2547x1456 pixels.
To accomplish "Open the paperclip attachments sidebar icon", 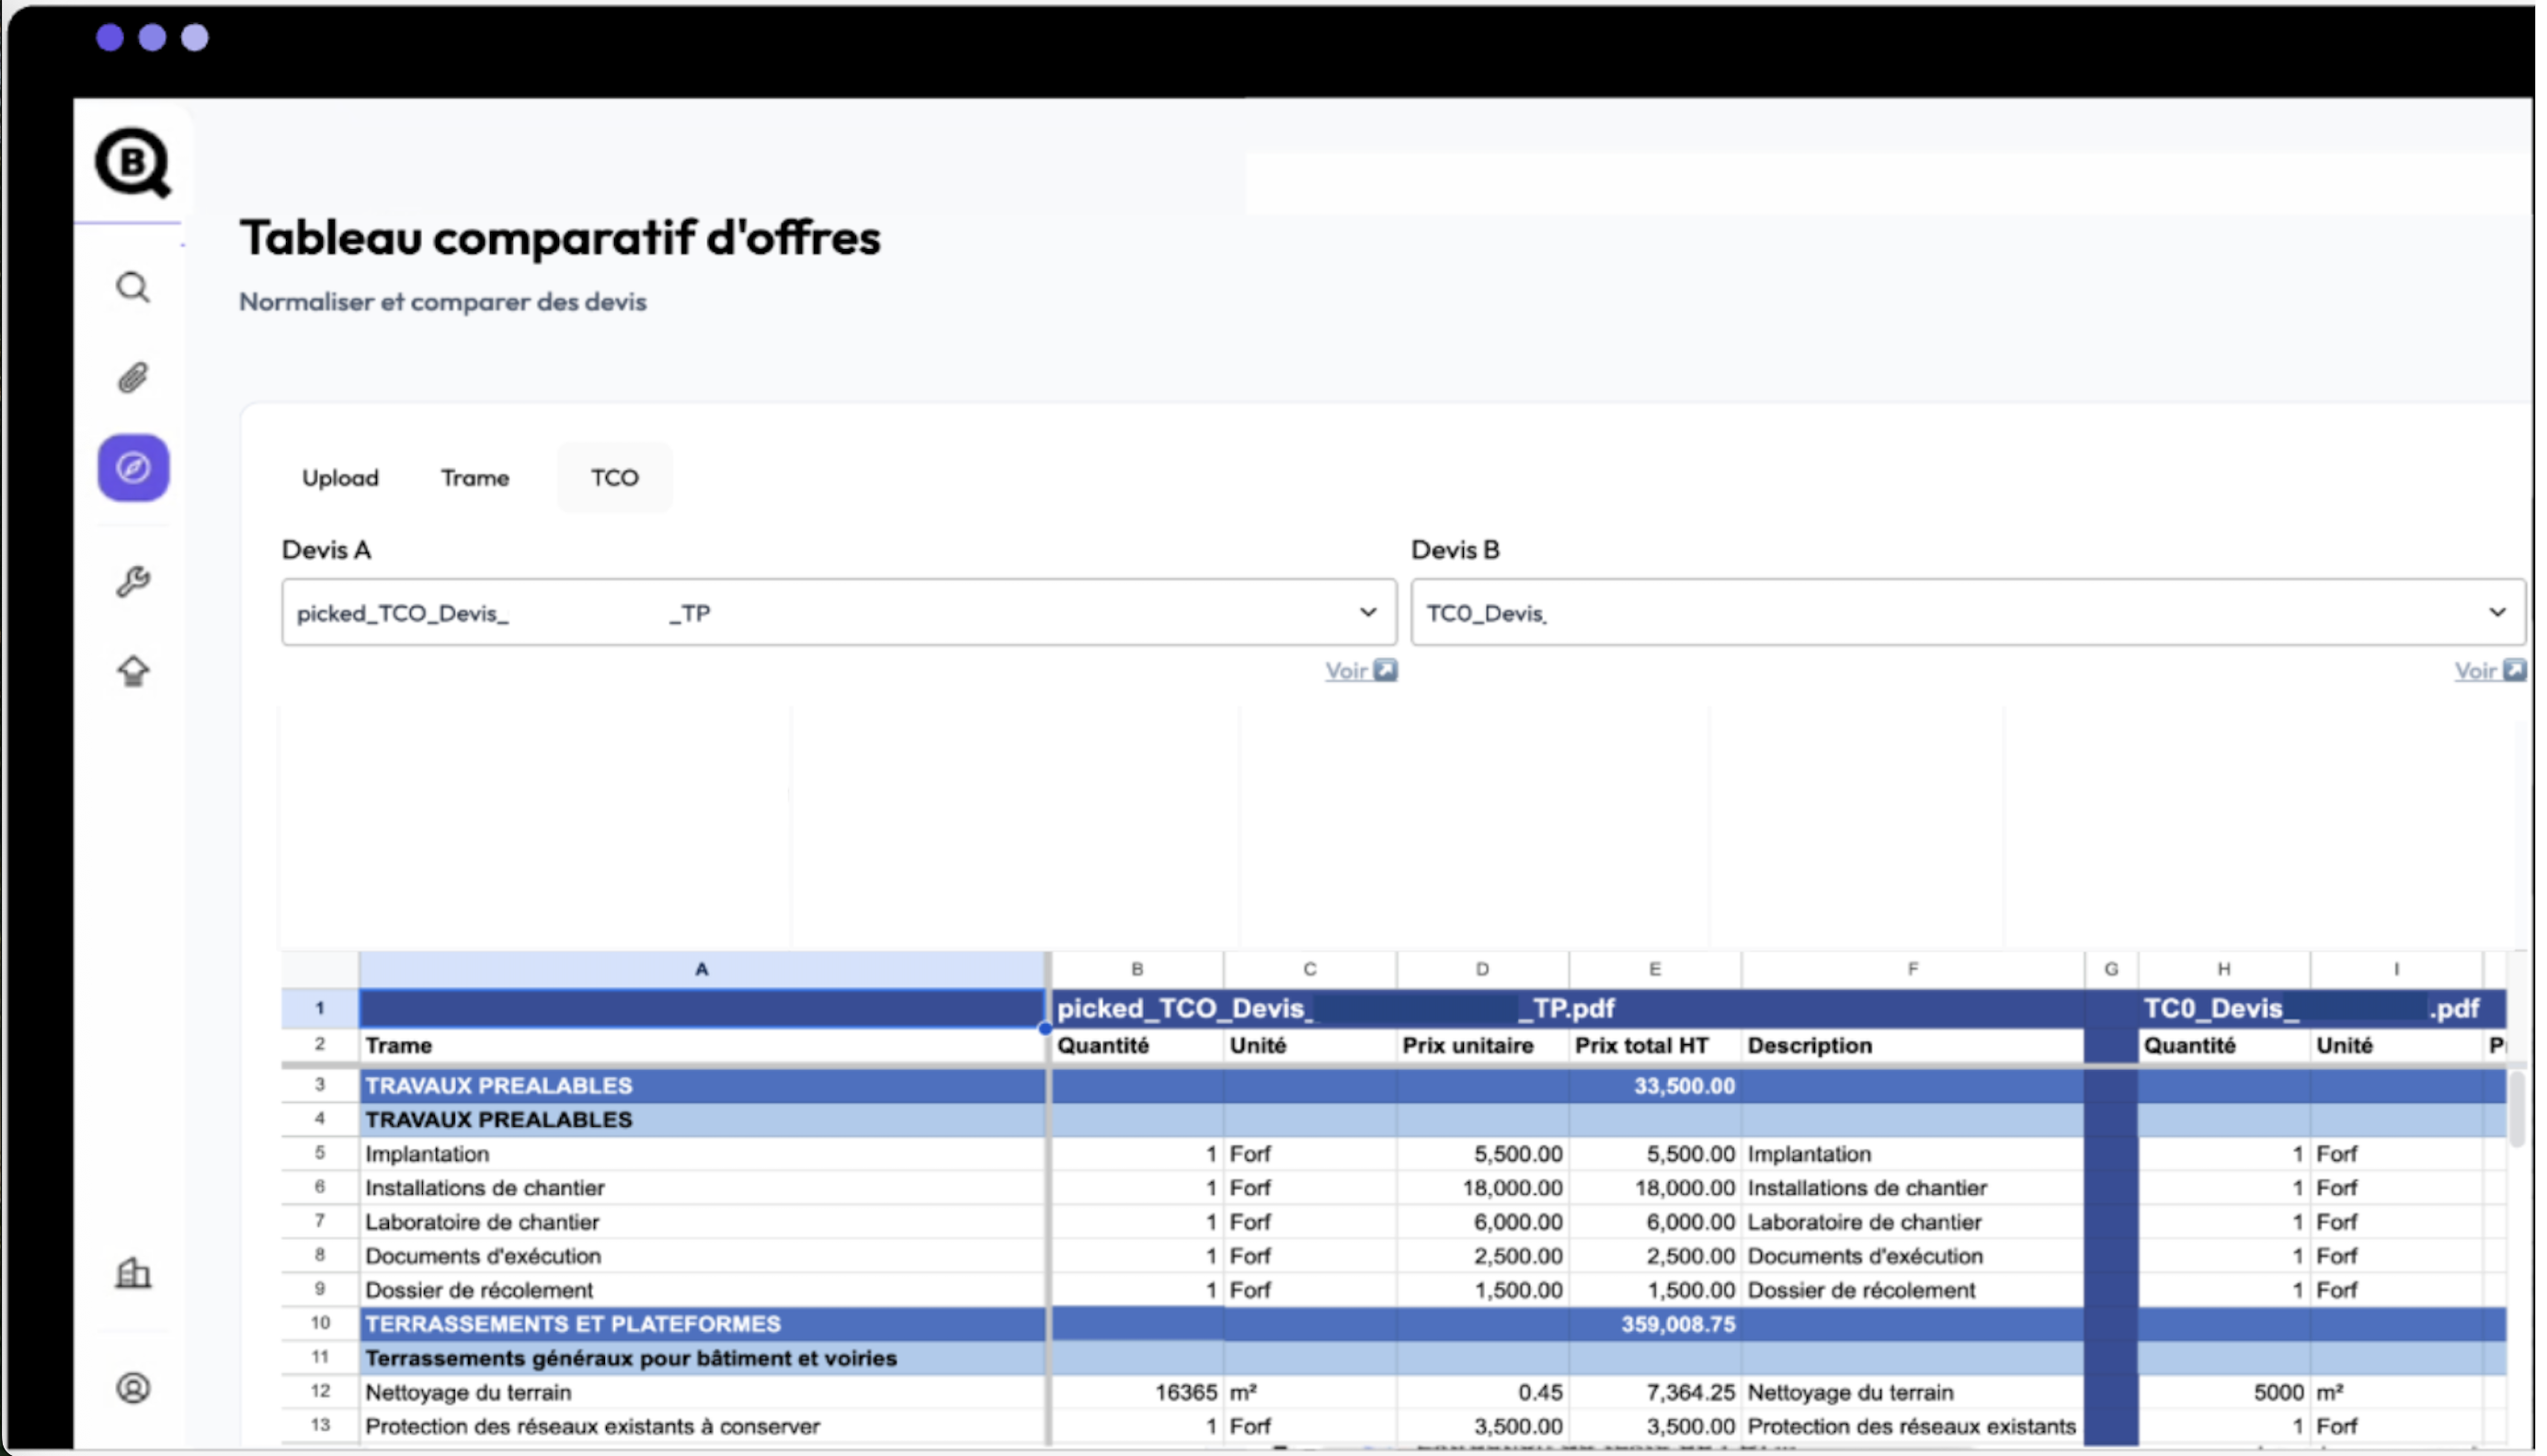I will click(133, 378).
